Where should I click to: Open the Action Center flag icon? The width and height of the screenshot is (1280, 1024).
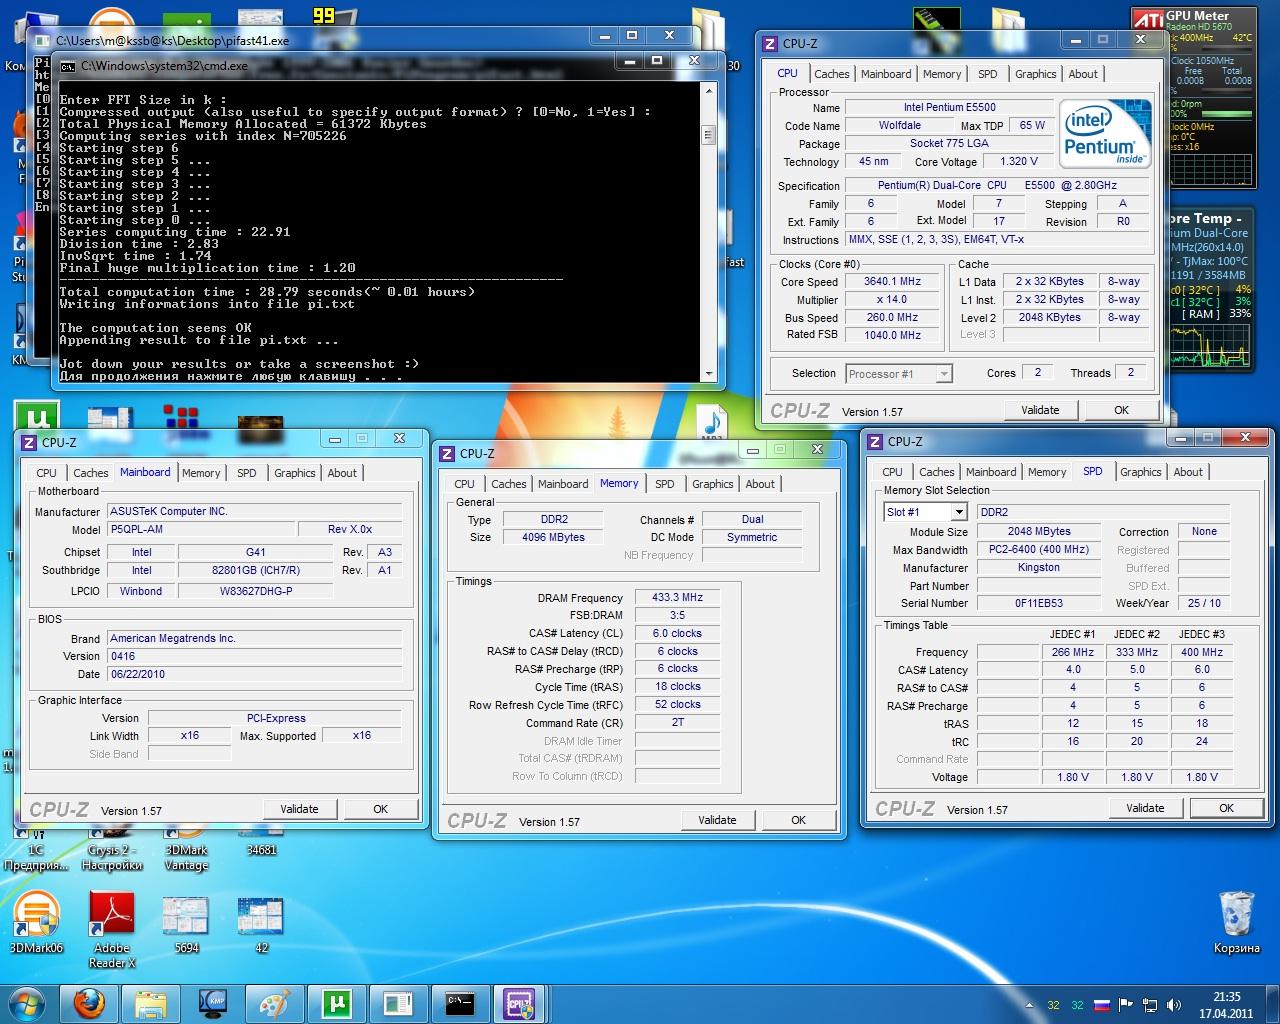1126,1005
